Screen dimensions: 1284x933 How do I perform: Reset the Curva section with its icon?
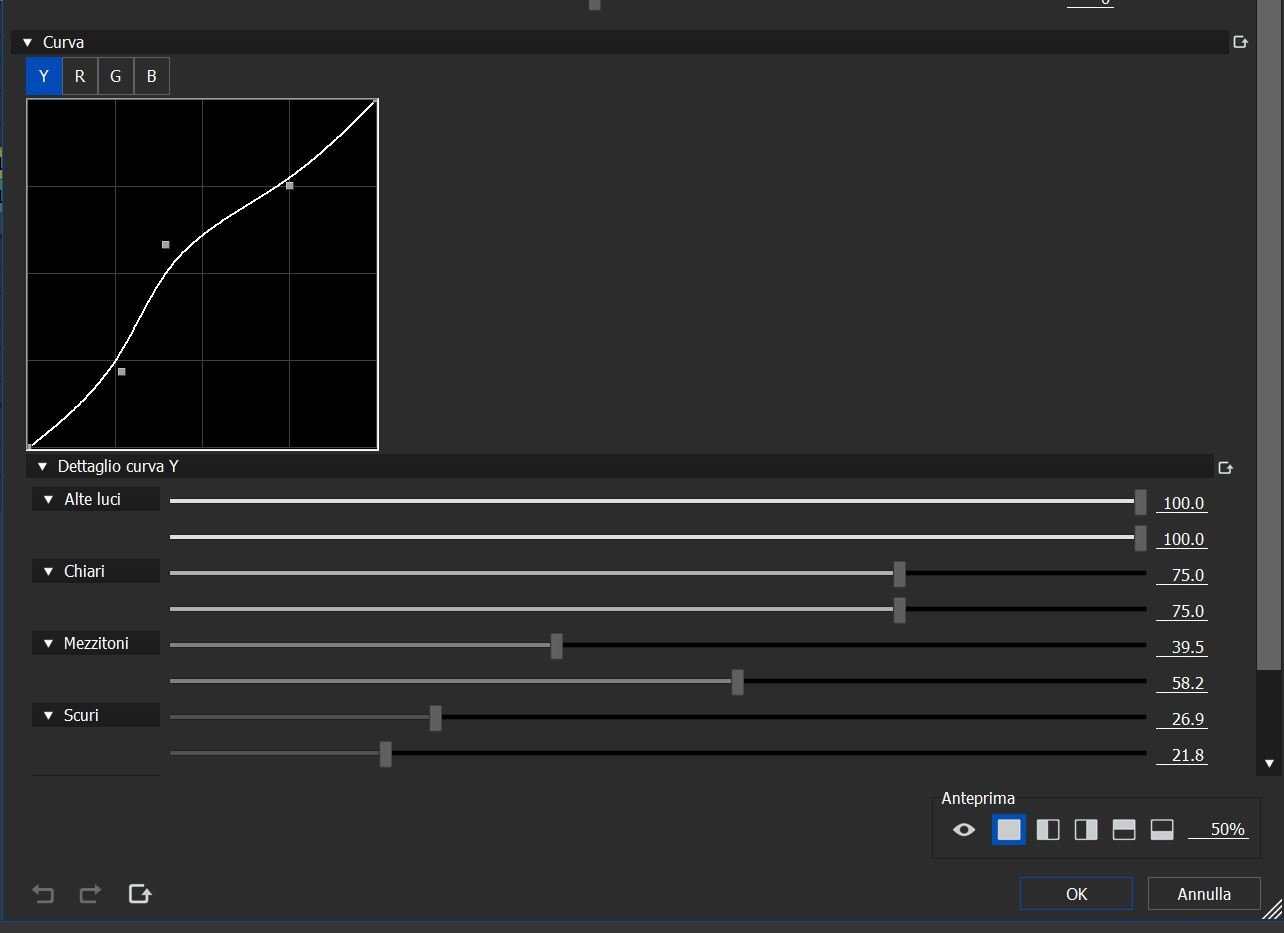click(1241, 42)
